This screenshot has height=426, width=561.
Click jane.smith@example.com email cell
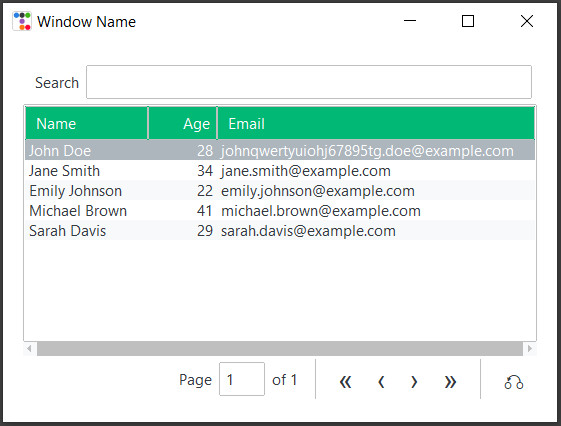coord(376,171)
